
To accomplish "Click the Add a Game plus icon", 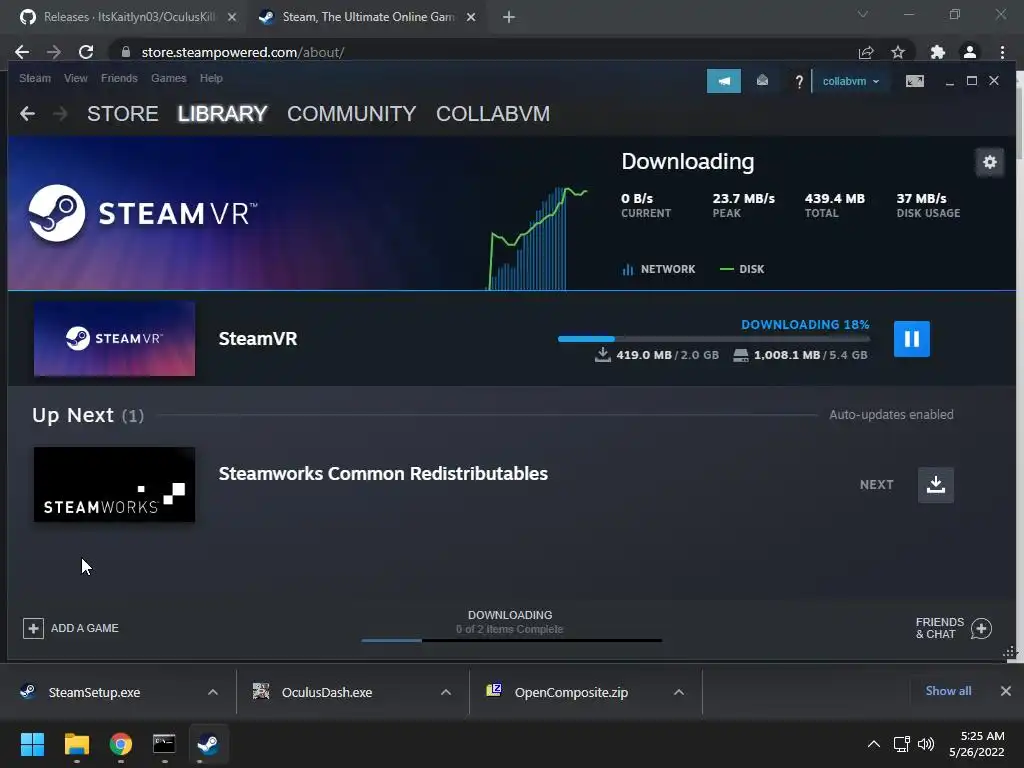I will [33, 628].
